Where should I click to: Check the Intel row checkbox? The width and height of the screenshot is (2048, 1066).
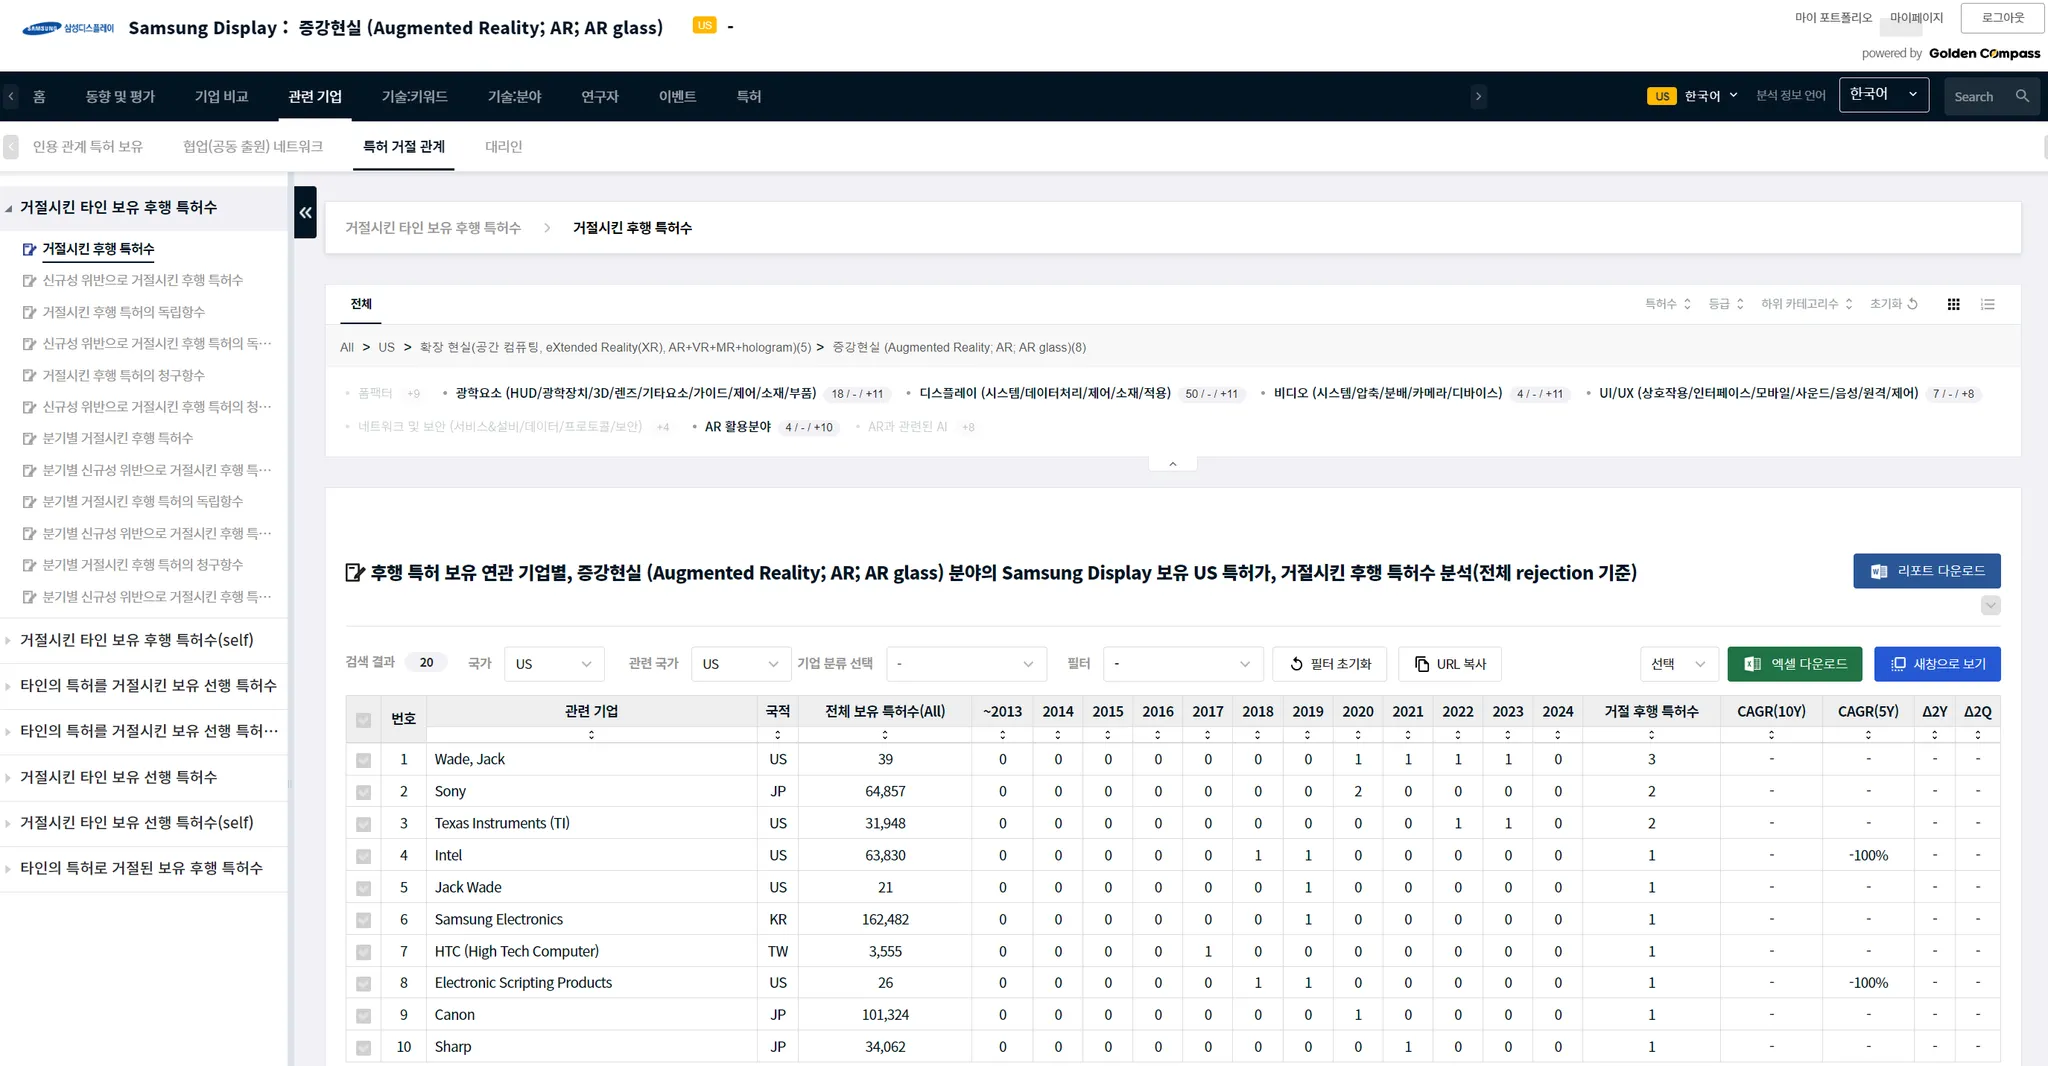[363, 856]
